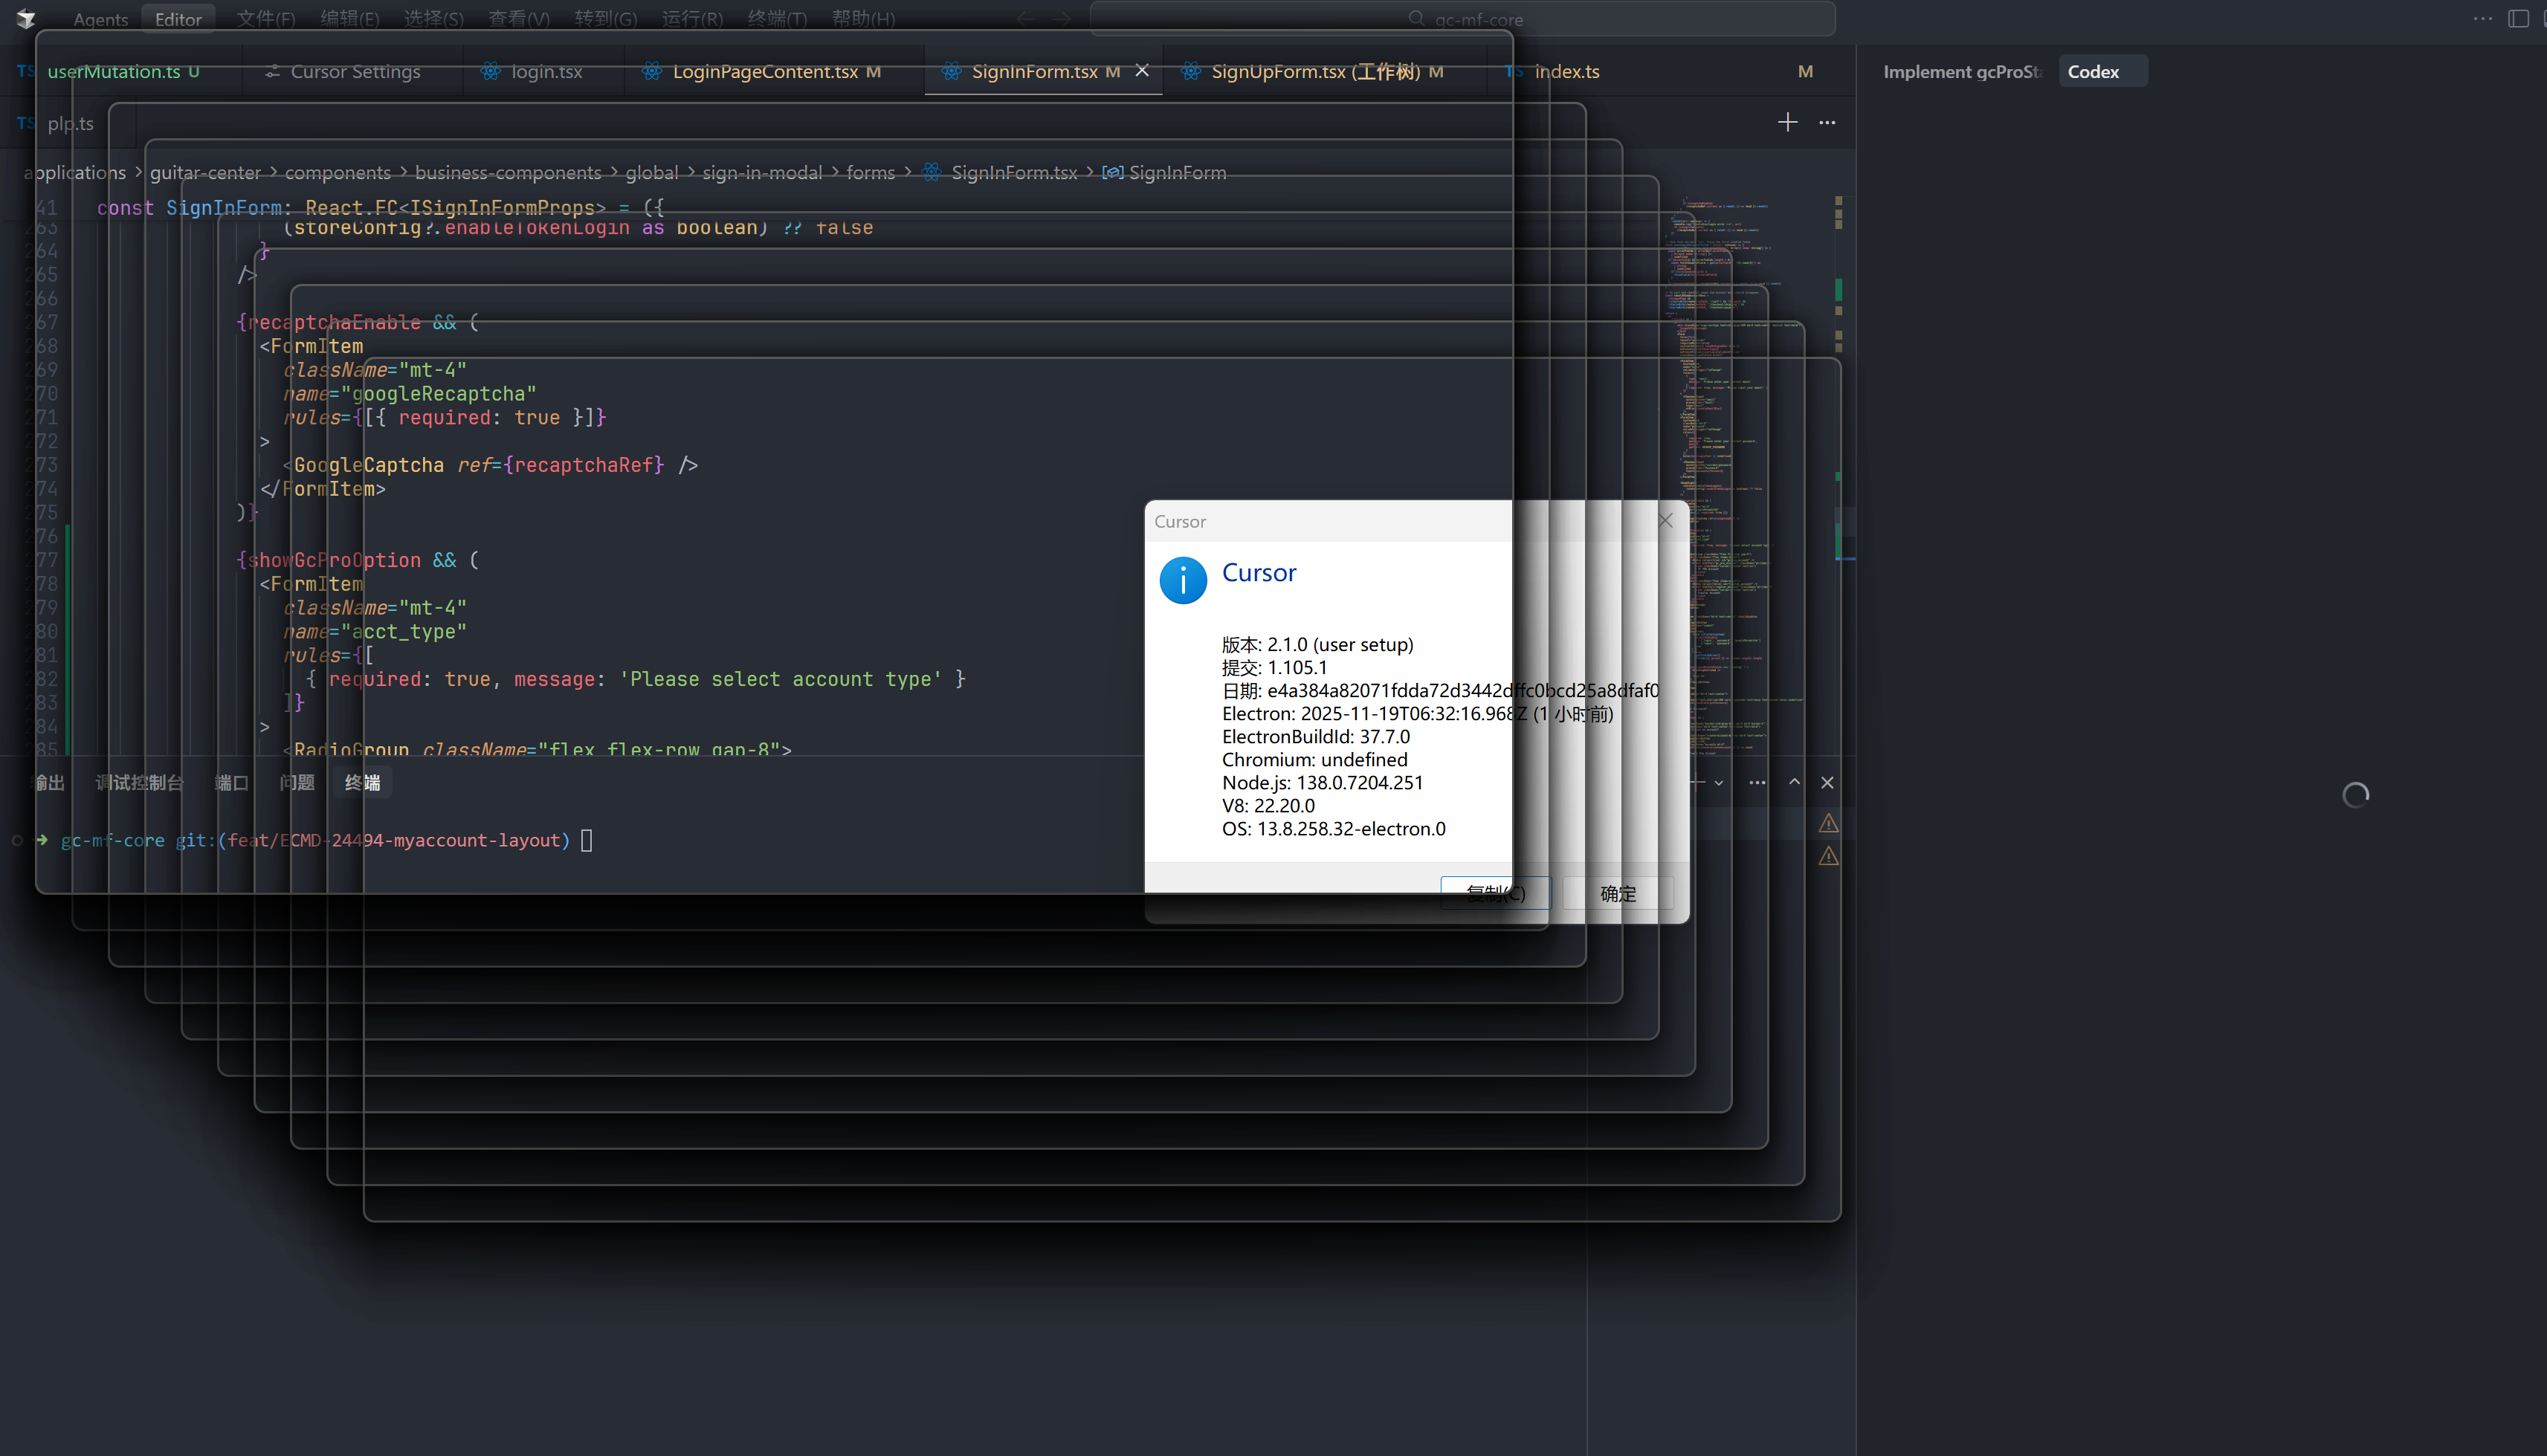The image size is (2547, 1456).
Task: Switch to Editor mode in the title bar
Action: 178,19
